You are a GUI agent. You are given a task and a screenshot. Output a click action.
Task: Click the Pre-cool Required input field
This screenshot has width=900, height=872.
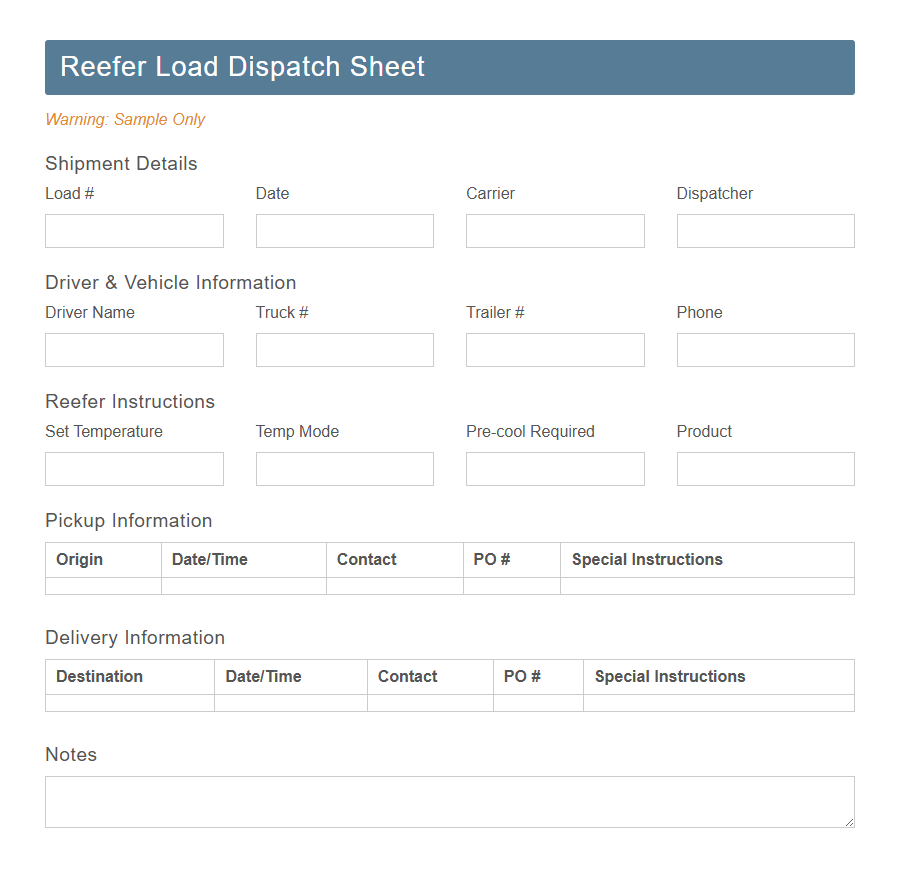coord(555,469)
